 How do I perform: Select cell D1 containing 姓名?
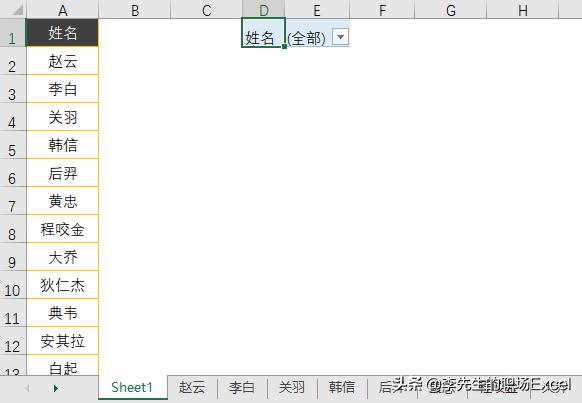coord(263,33)
